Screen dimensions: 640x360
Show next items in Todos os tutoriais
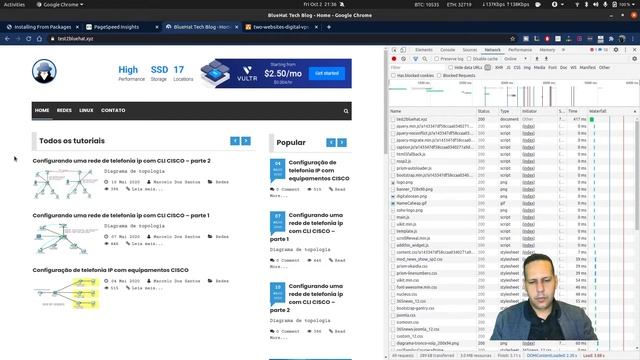click(246, 141)
